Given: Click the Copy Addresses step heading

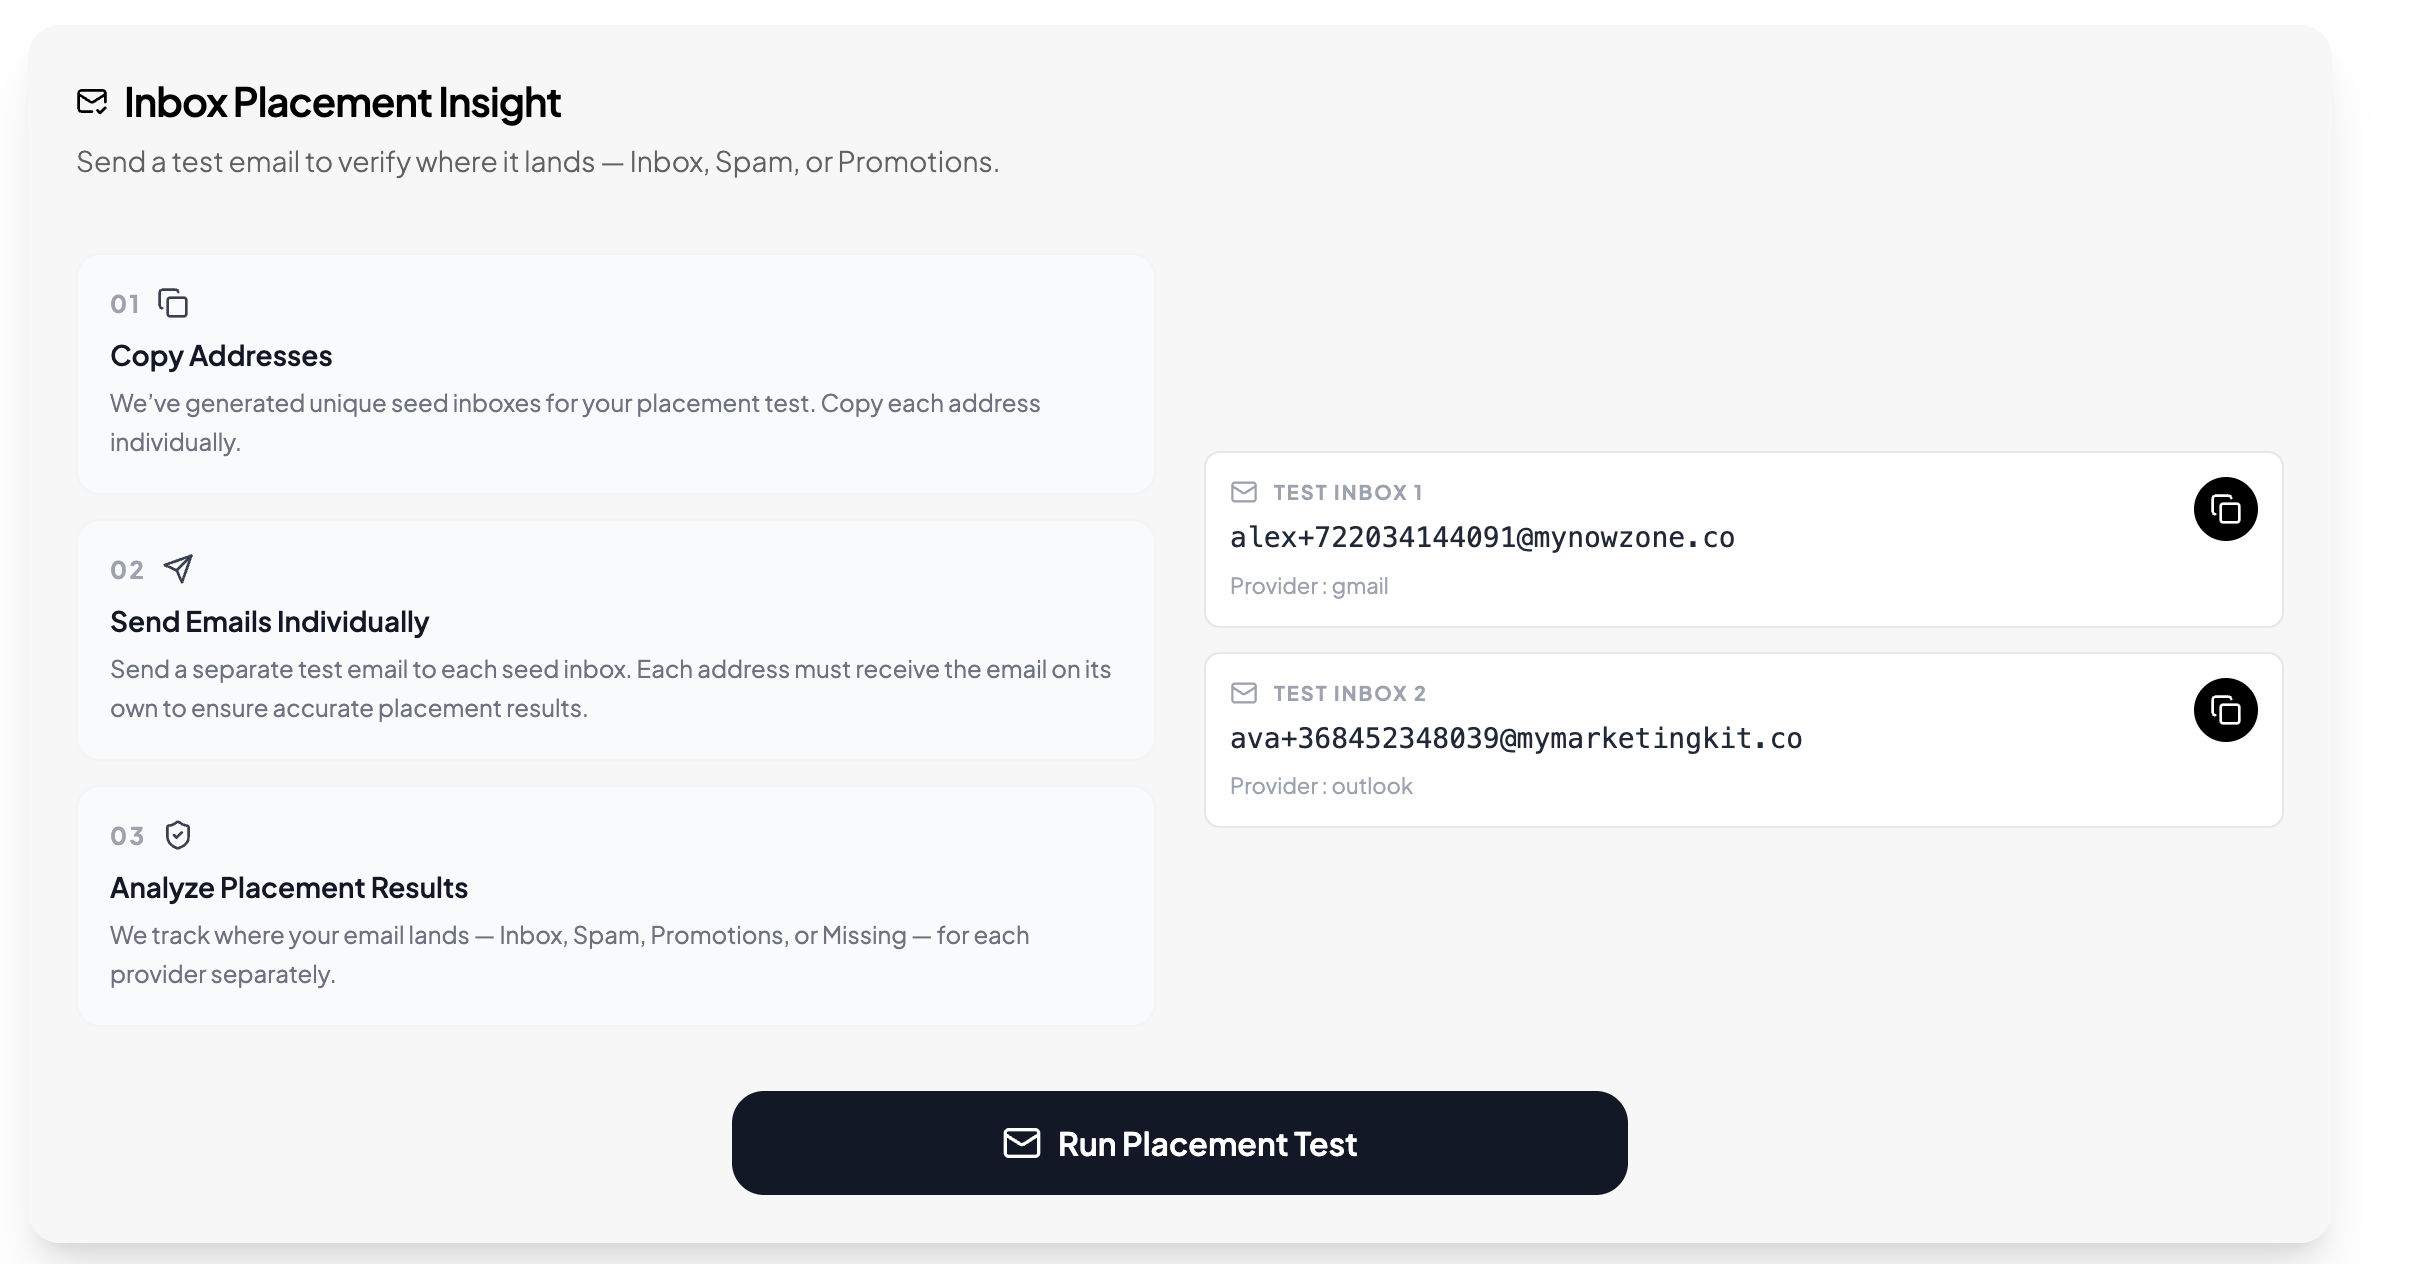Looking at the screenshot, I should coord(221,356).
